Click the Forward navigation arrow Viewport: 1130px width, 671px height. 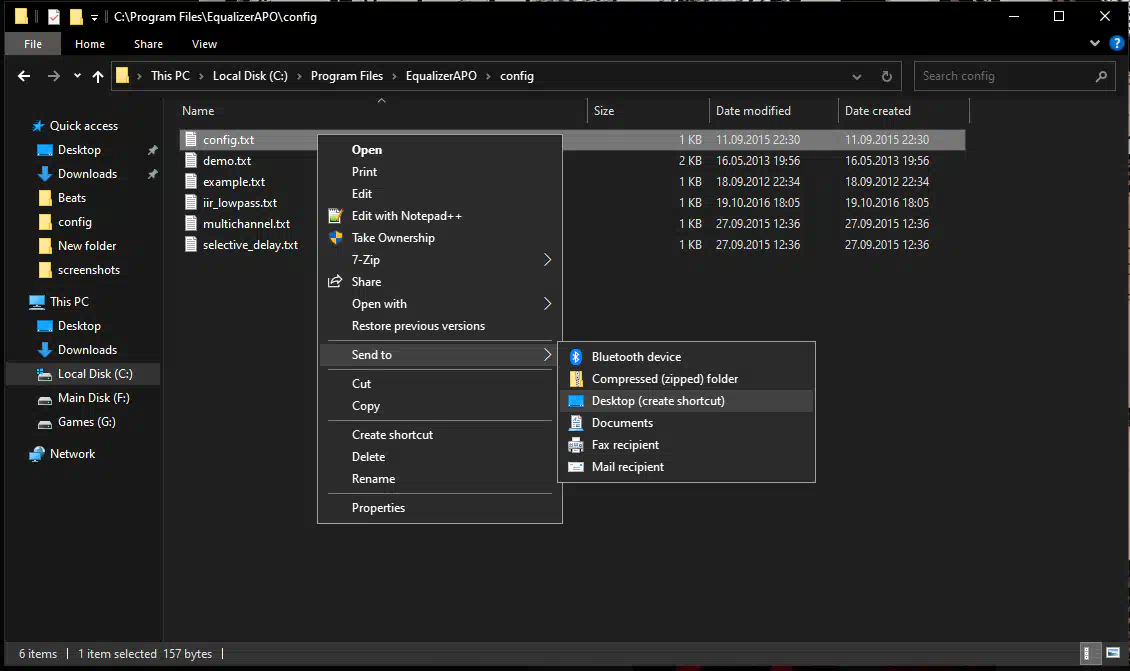(54, 76)
